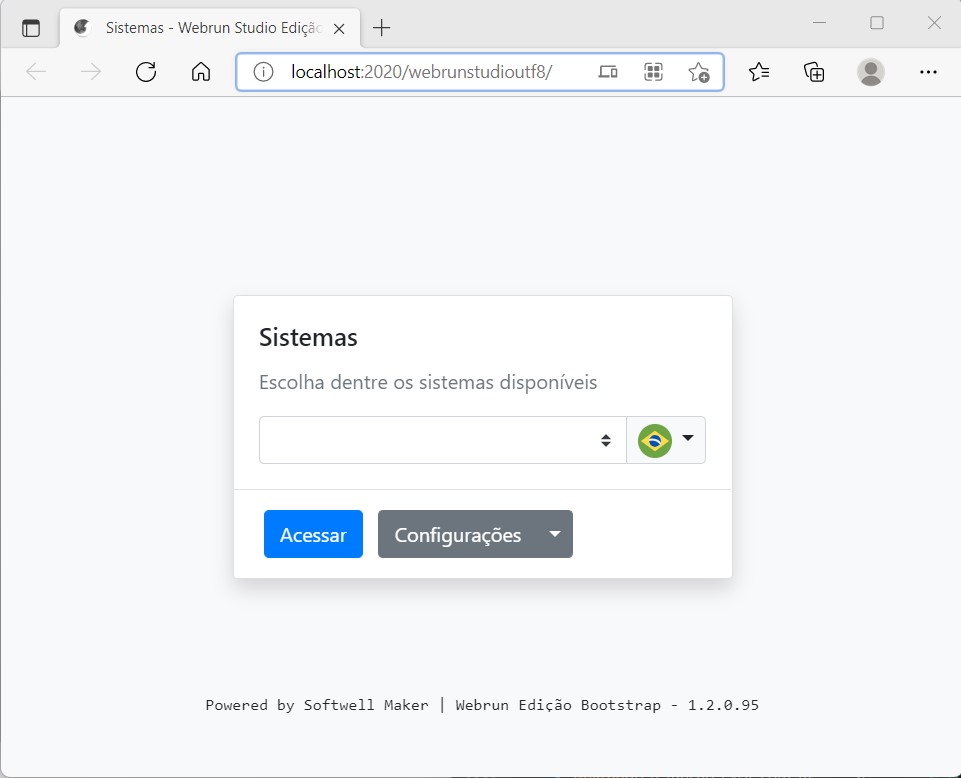Close the Sistemas browser tab
Screen dimensions: 961x778
tap(340, 28)
